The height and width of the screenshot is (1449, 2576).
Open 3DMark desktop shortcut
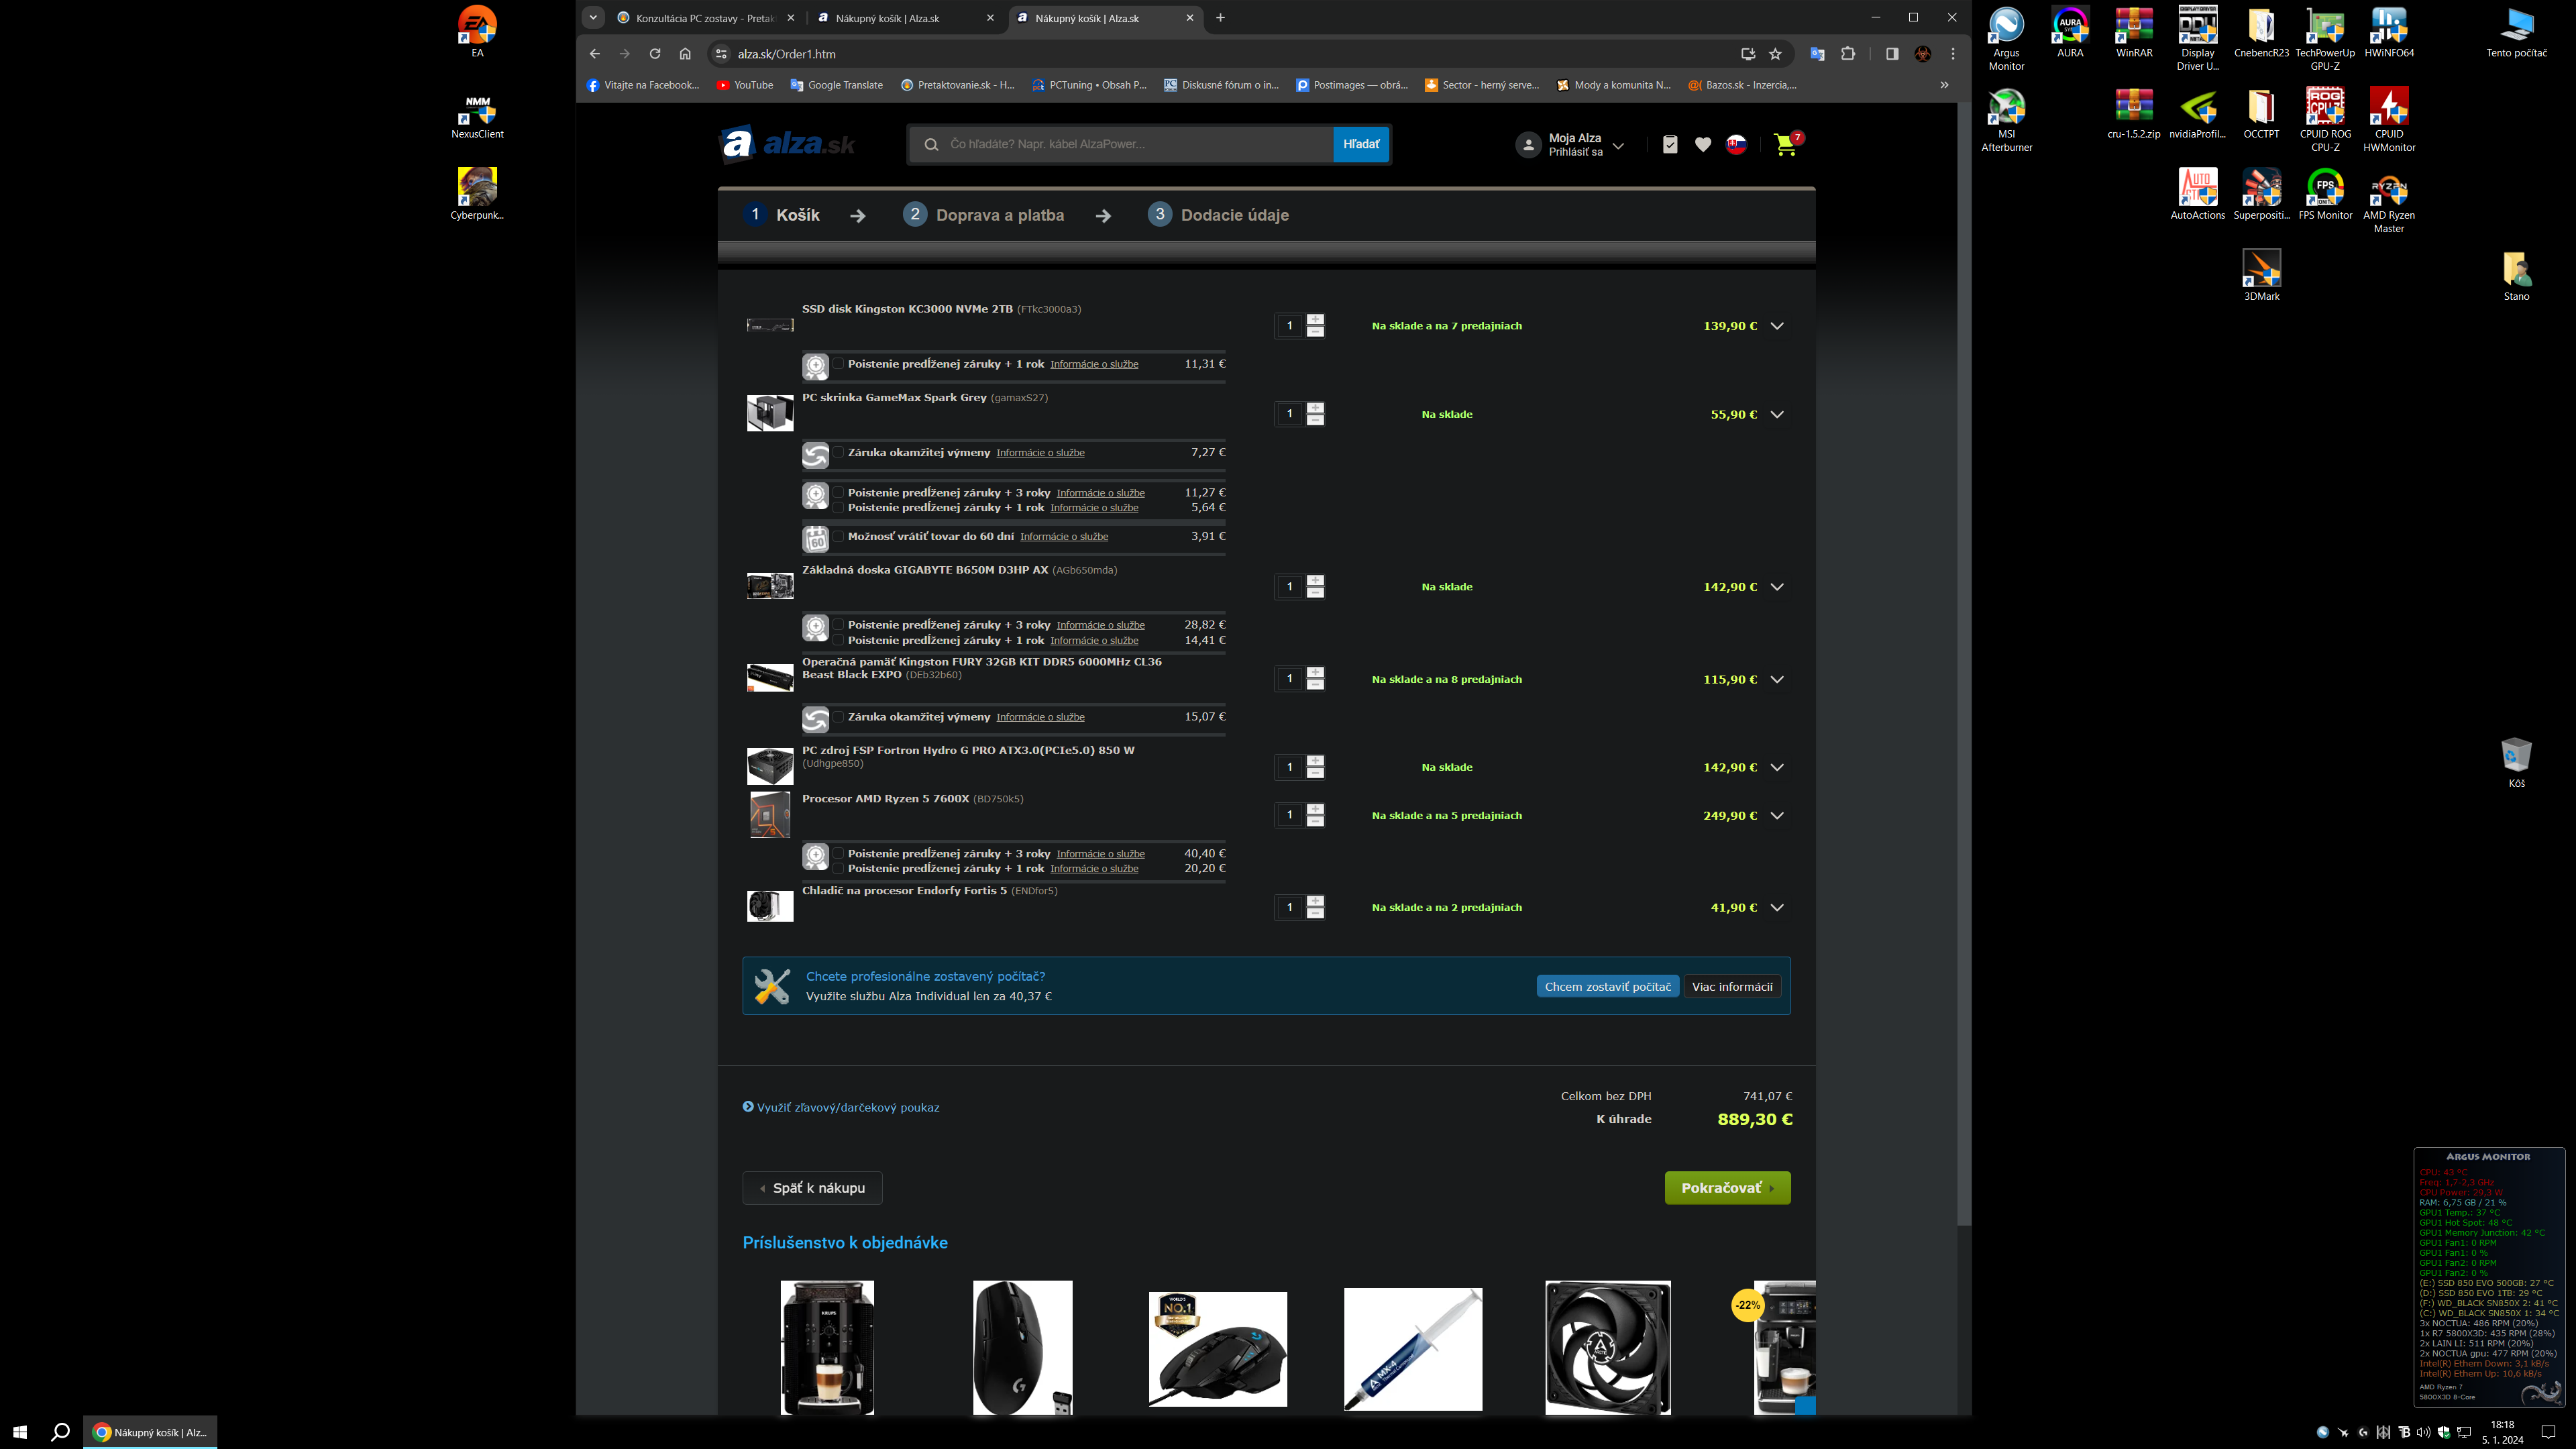[2261, 270]
